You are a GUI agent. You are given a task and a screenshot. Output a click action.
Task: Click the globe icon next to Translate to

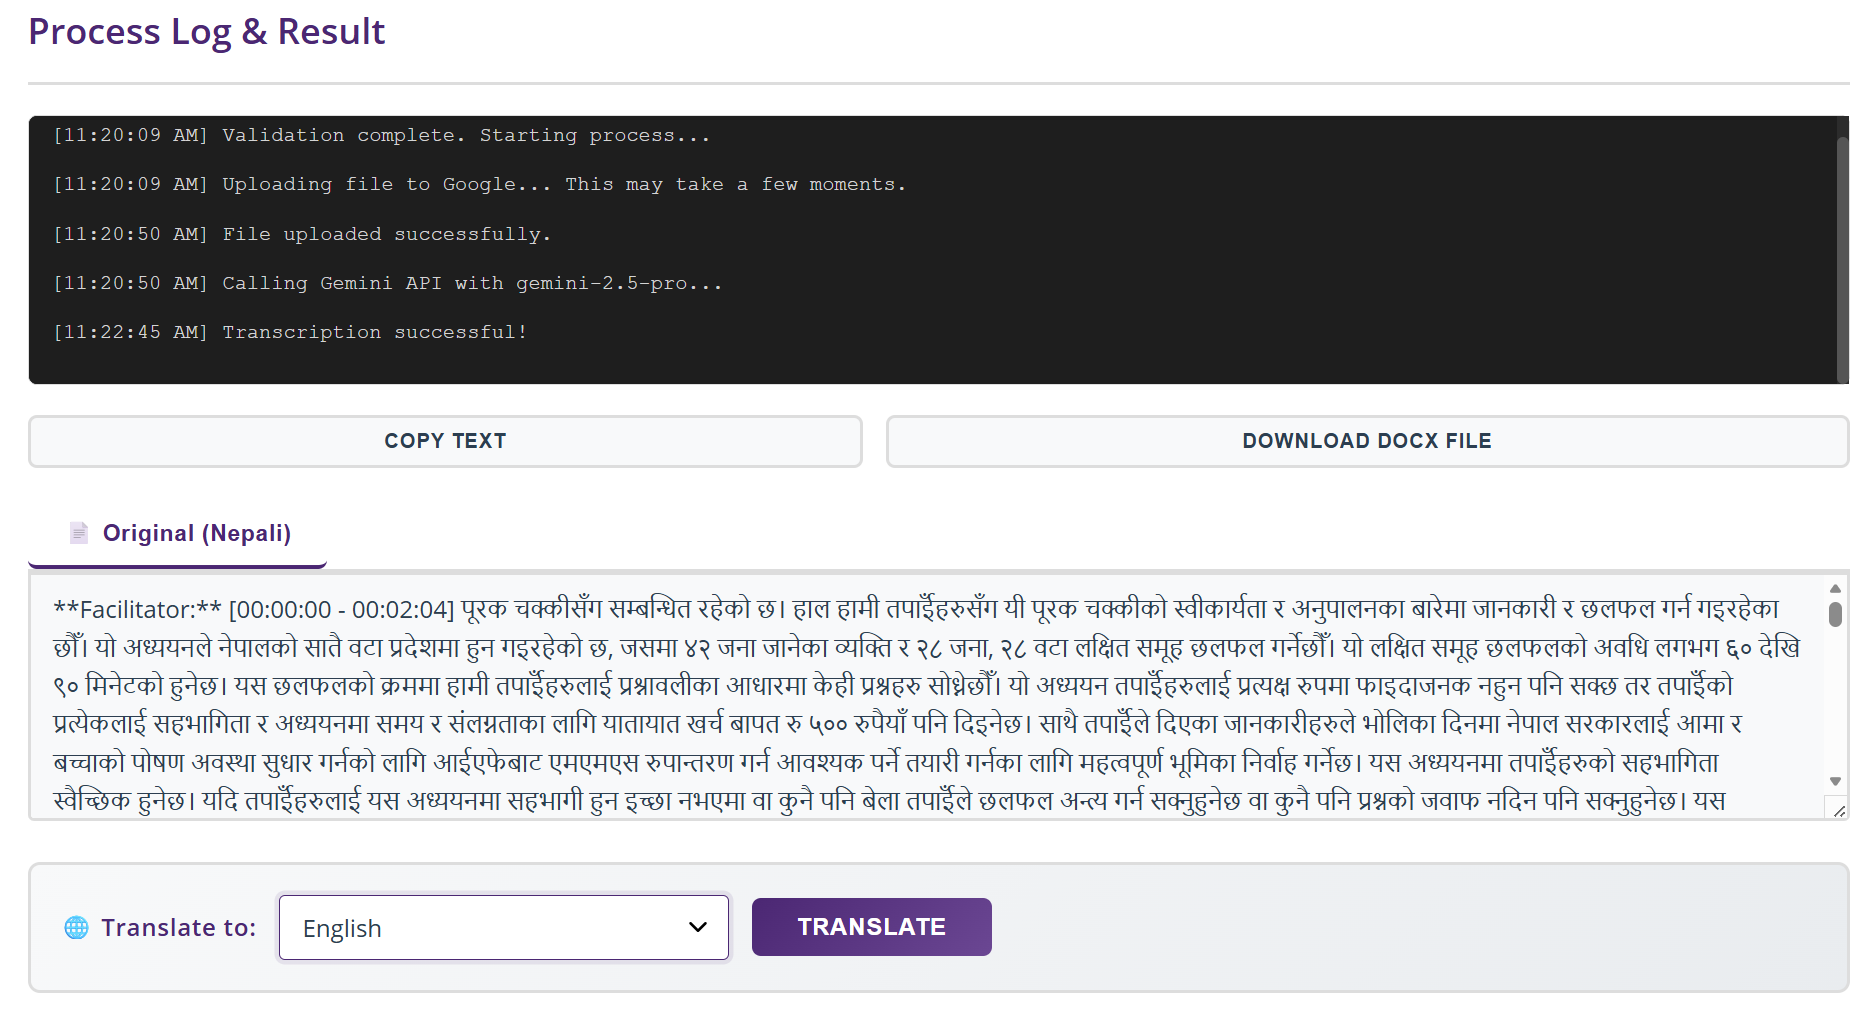[x=76, y=928]
